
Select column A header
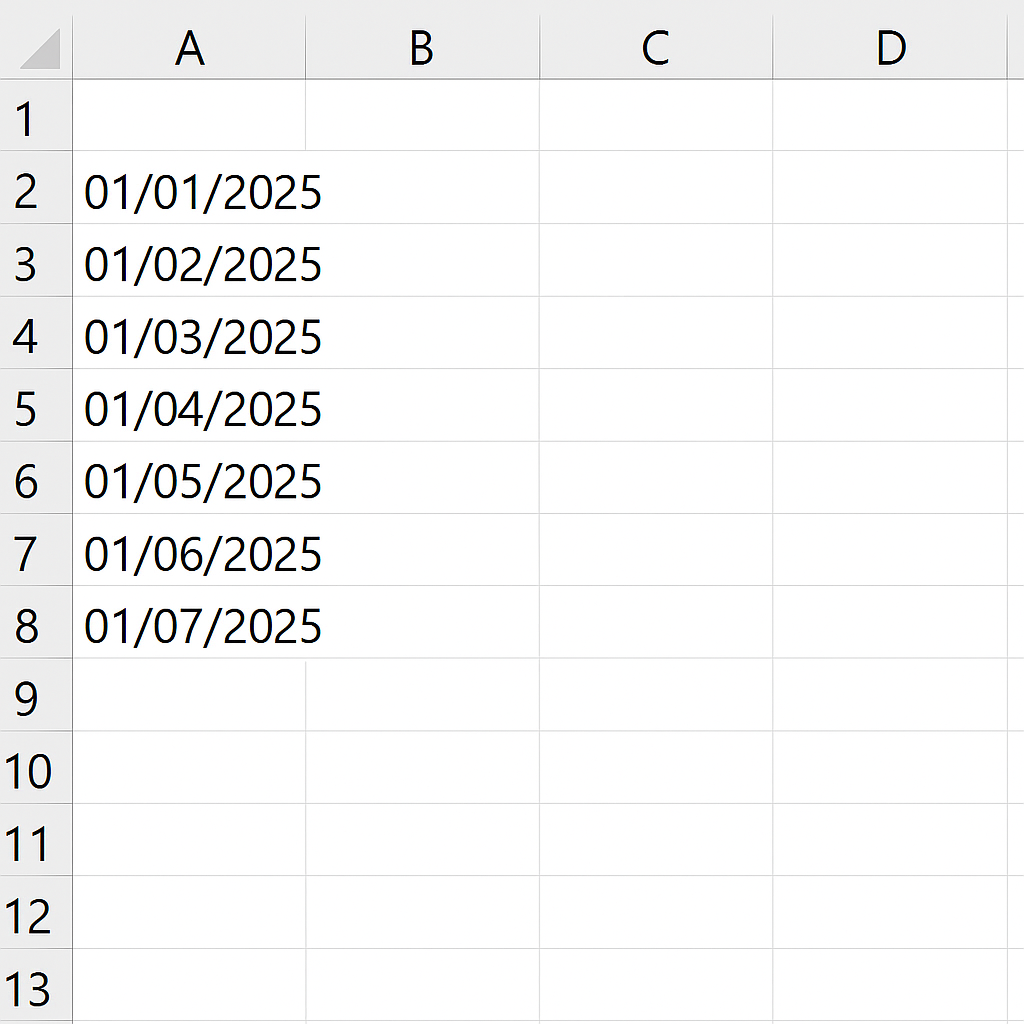[189, 47]
